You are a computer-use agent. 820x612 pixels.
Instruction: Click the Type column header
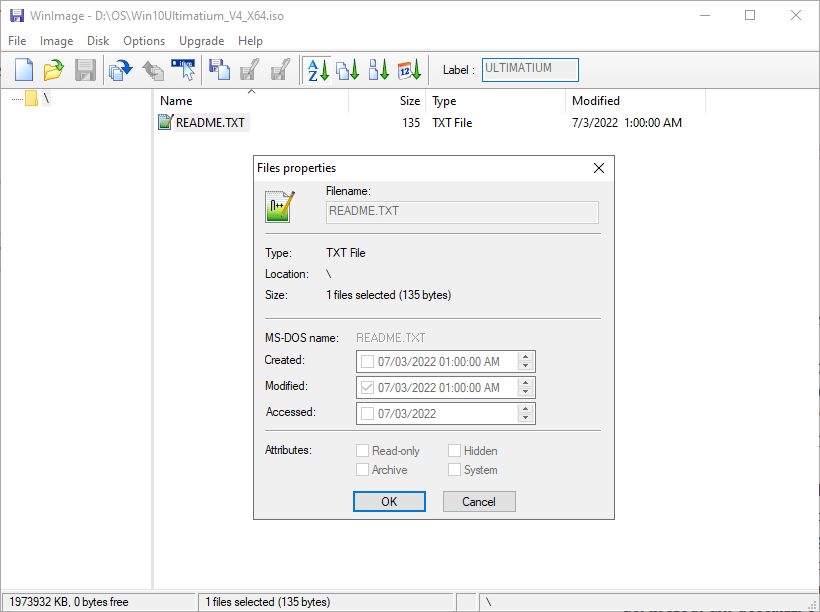[495, 101]
